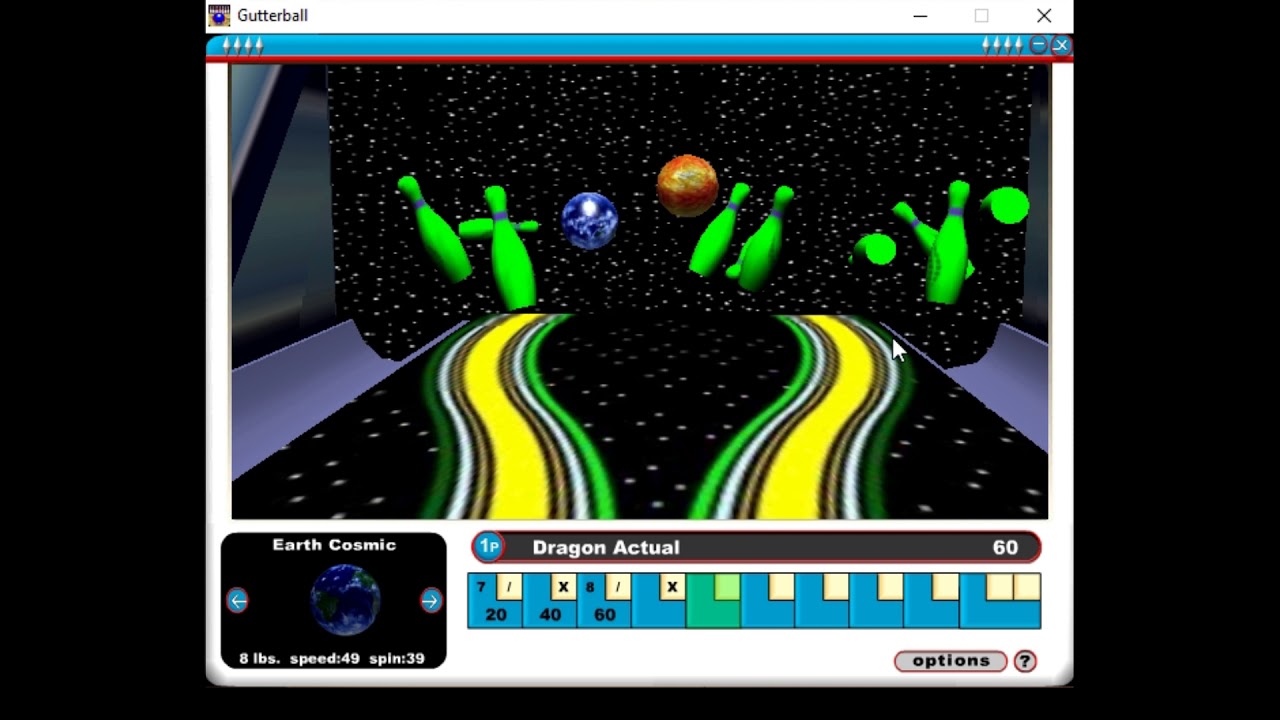The height and width of the screenshot is (720, 1280).
Task: Close the Gutterball window from the Windows title bar
Action: coord(1044,16)
